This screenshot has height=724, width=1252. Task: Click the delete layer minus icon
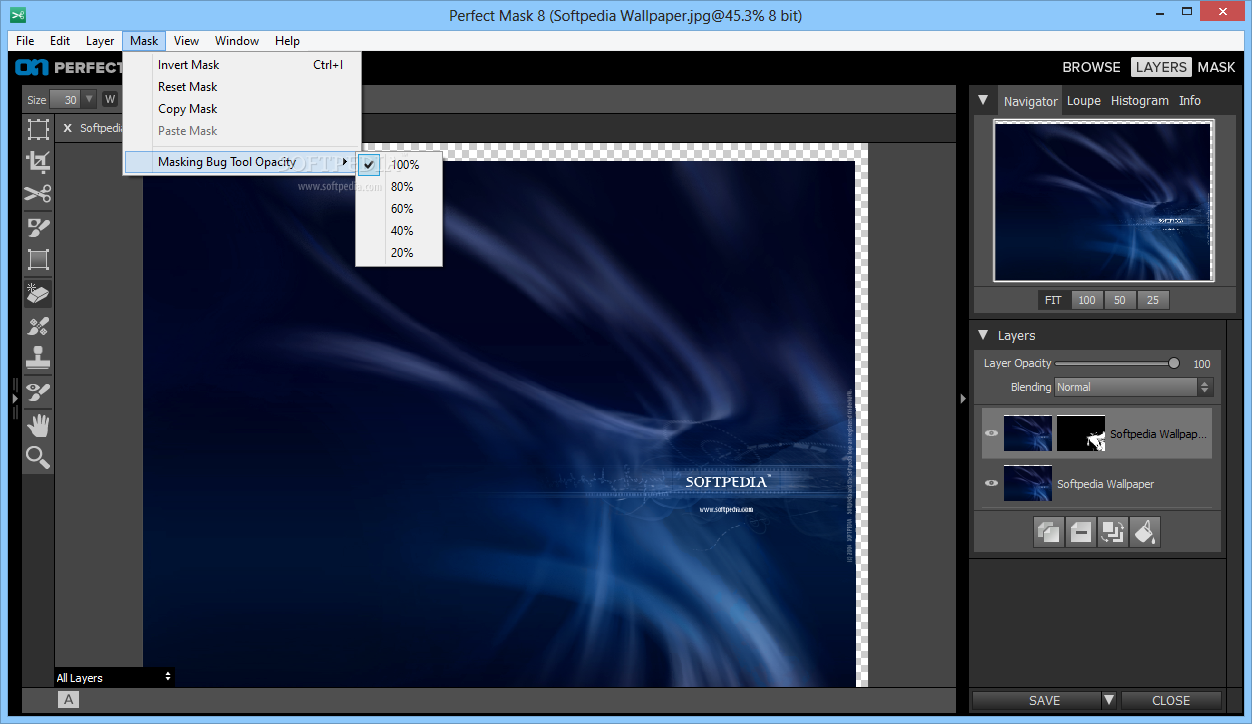[1080, 532]
